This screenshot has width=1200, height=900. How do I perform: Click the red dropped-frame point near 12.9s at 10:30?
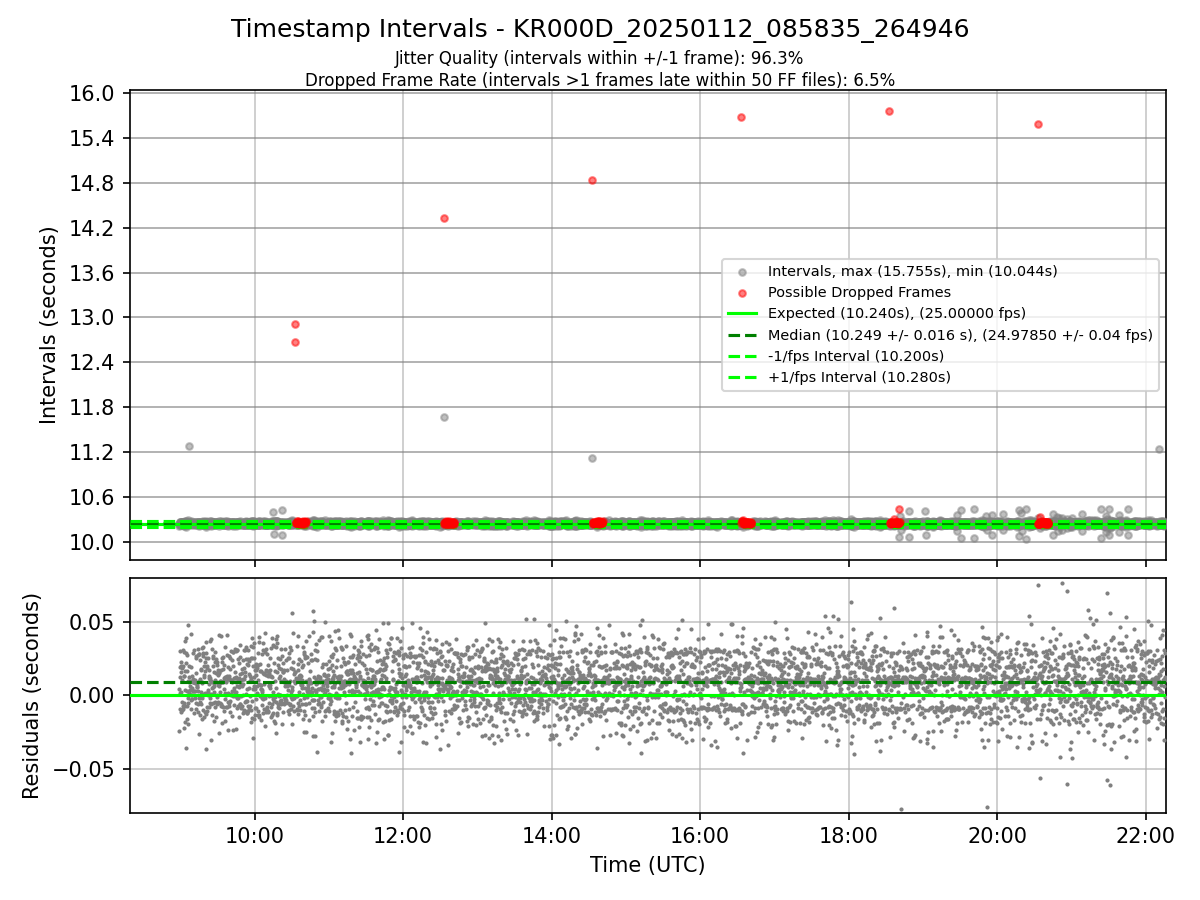click(295, 324)
